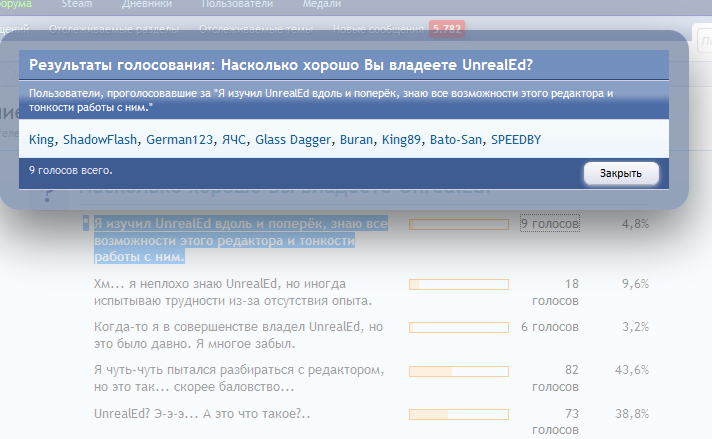712x439 pixels.
Task: Click highlighted option 'Я изучил UnrealEd вдоль и поперёк'
Action: [x=241, y=240]
